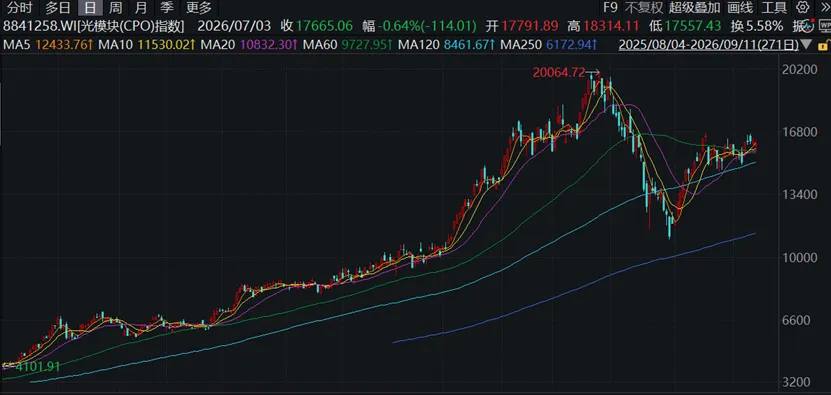The height and width of the screenshot is (395, 831).
Task: Click the pulse icon with red dot
Action: 808,25
